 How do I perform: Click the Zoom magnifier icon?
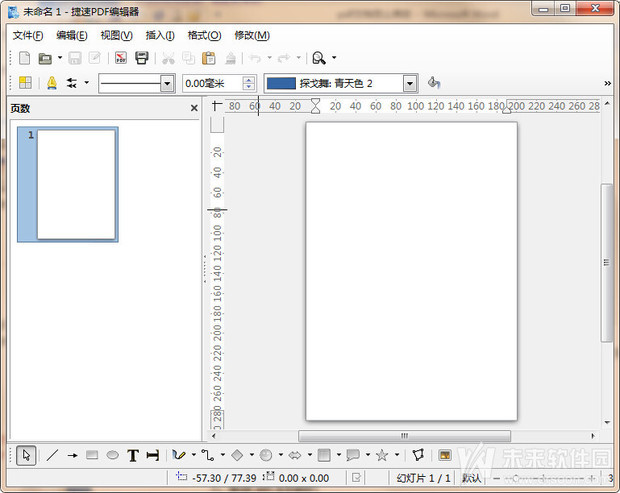pyautogui.click(x=319, y=58)
